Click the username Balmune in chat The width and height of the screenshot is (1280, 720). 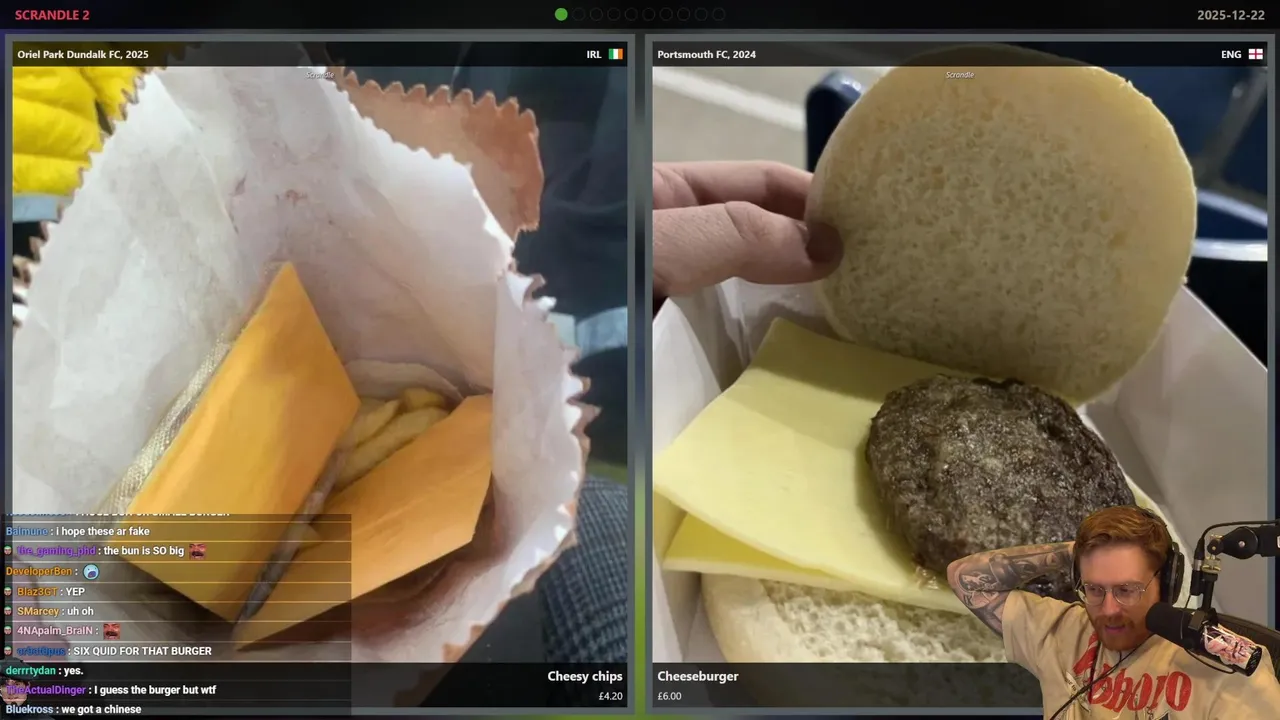pos(27,531)
